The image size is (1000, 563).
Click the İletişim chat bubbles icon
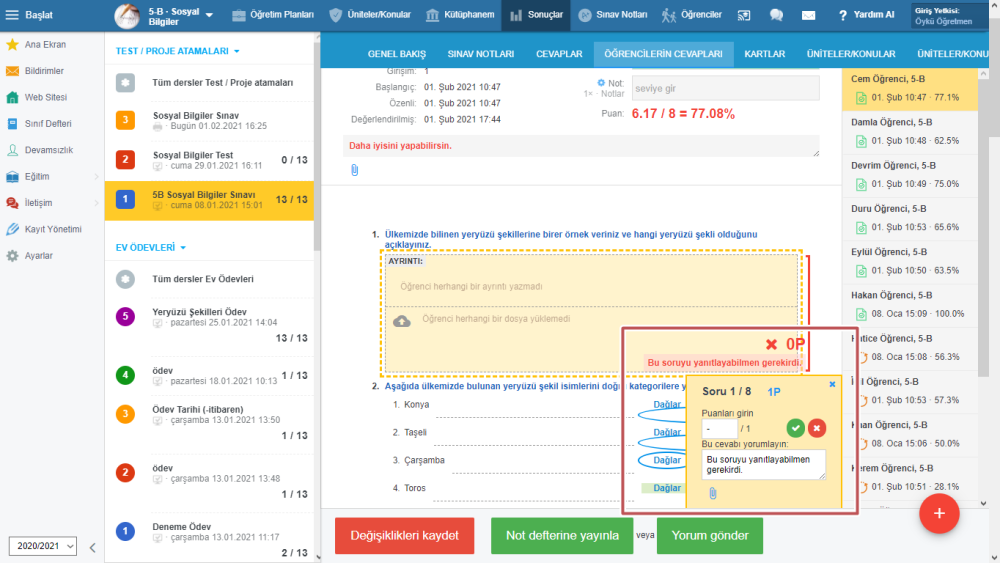[12, 203]
